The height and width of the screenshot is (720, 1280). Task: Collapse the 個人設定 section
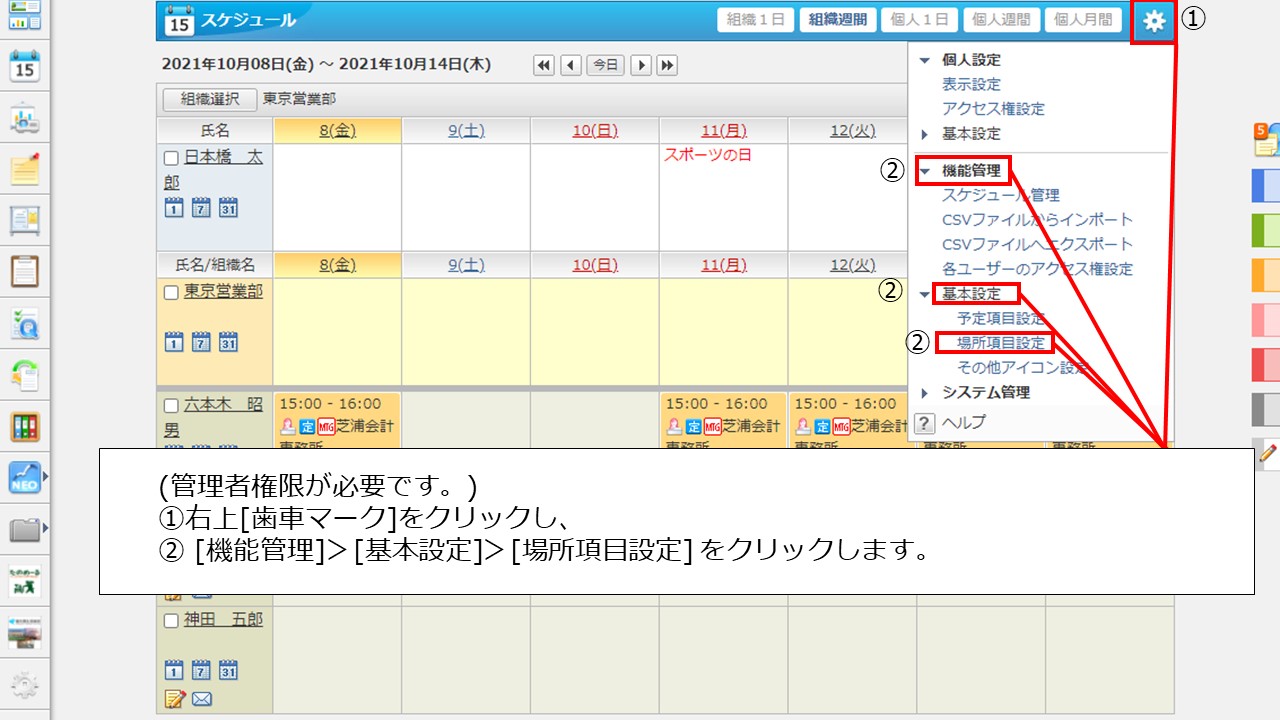[924, 60]
